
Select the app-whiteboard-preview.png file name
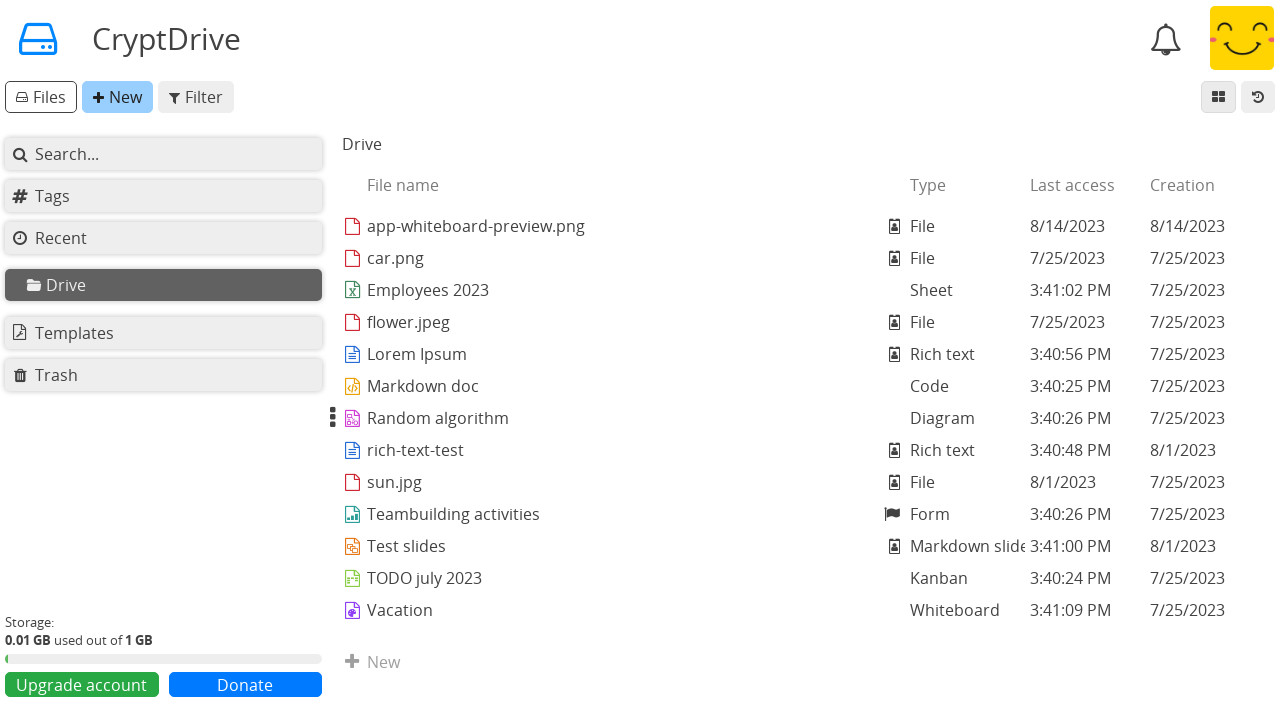(x=476, y=226)
